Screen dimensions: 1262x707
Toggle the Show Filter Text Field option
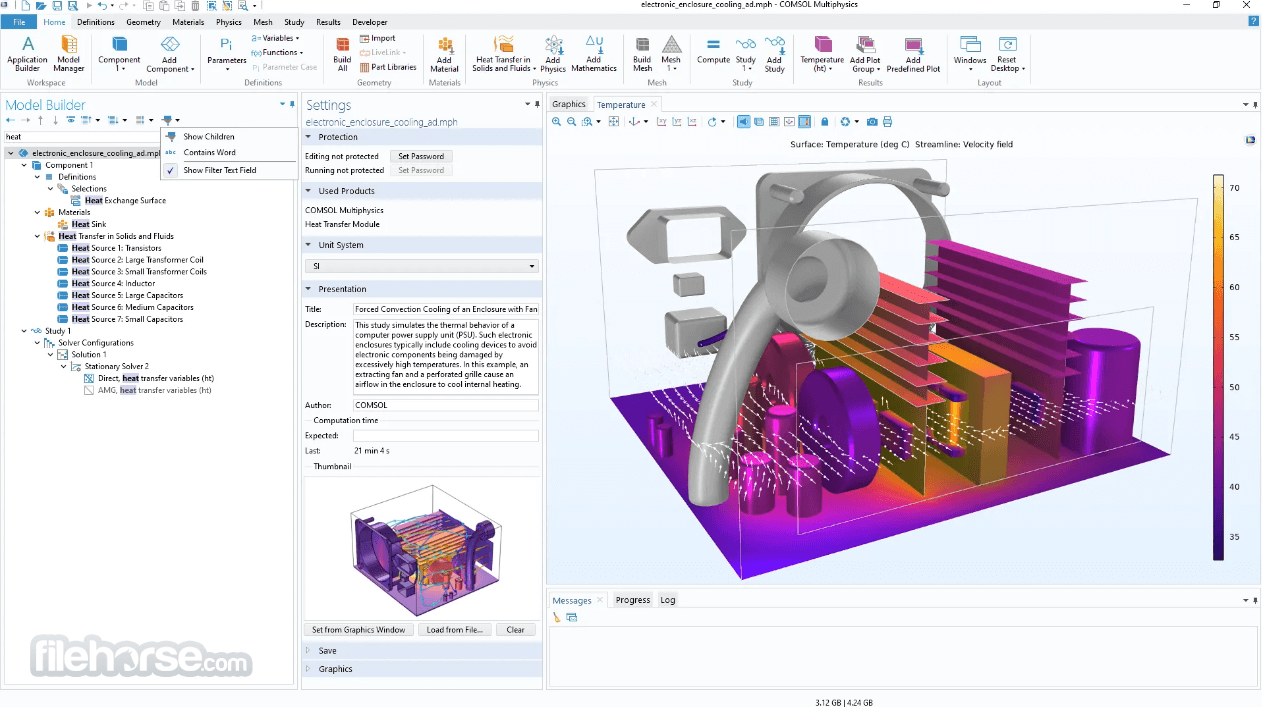(229, 170)
